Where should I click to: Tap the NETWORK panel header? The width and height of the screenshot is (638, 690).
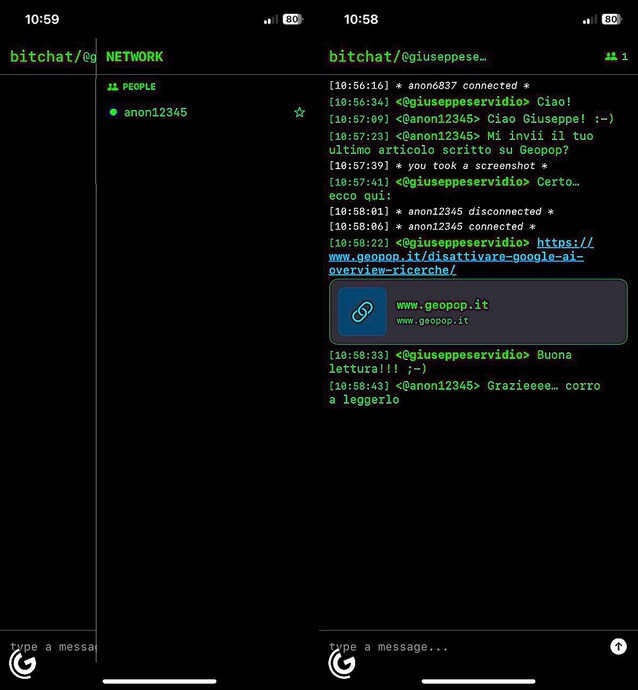click(134, 56)
